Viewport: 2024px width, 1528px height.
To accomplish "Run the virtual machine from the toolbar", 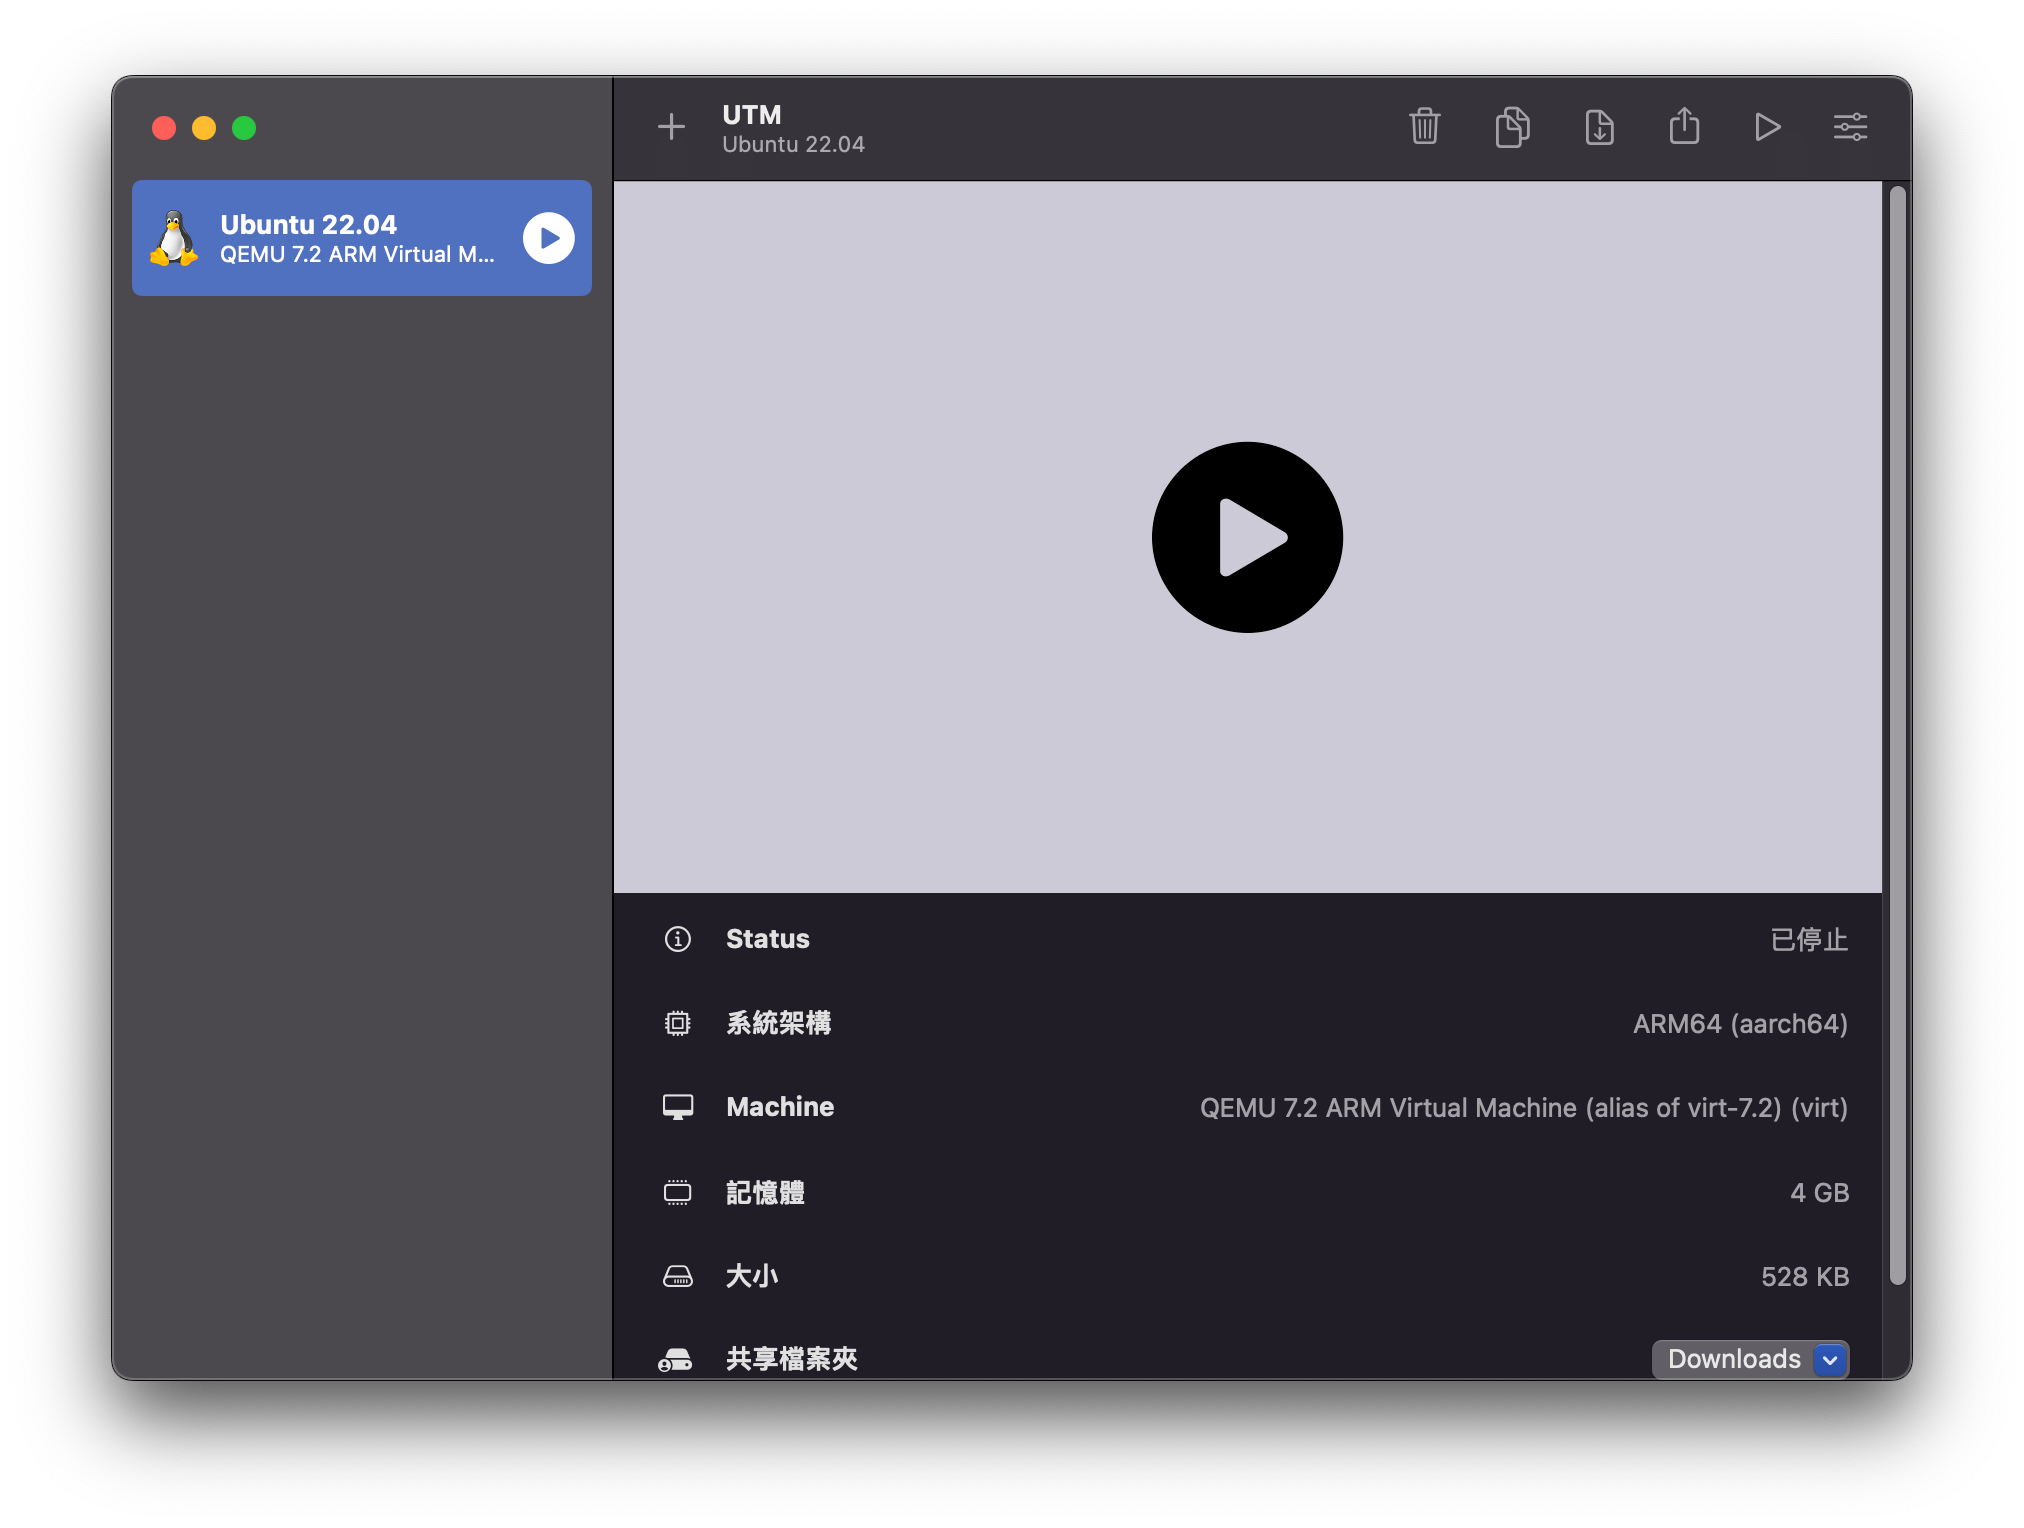I will coord(1768,126).
